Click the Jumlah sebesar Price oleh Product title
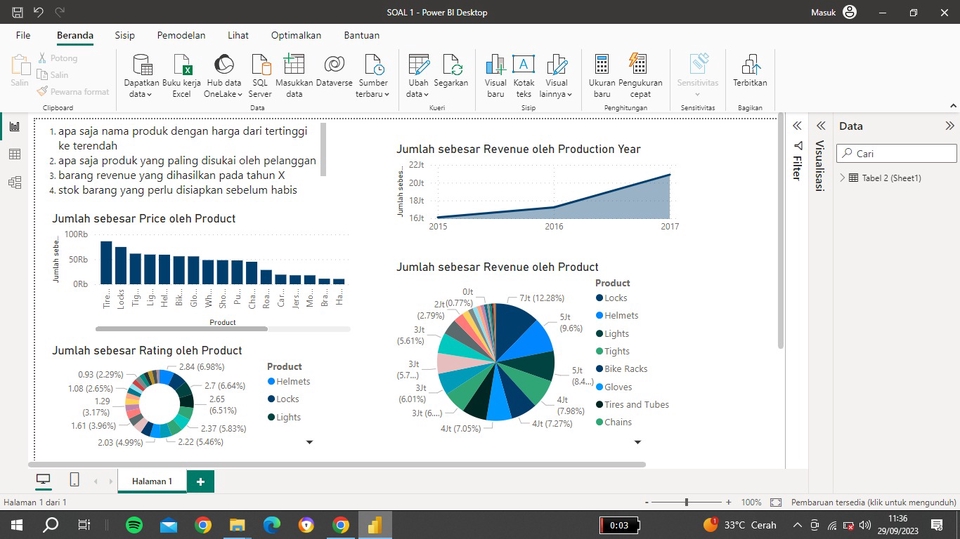The width and height of the screenshot is (960, 539). point(143,219)
